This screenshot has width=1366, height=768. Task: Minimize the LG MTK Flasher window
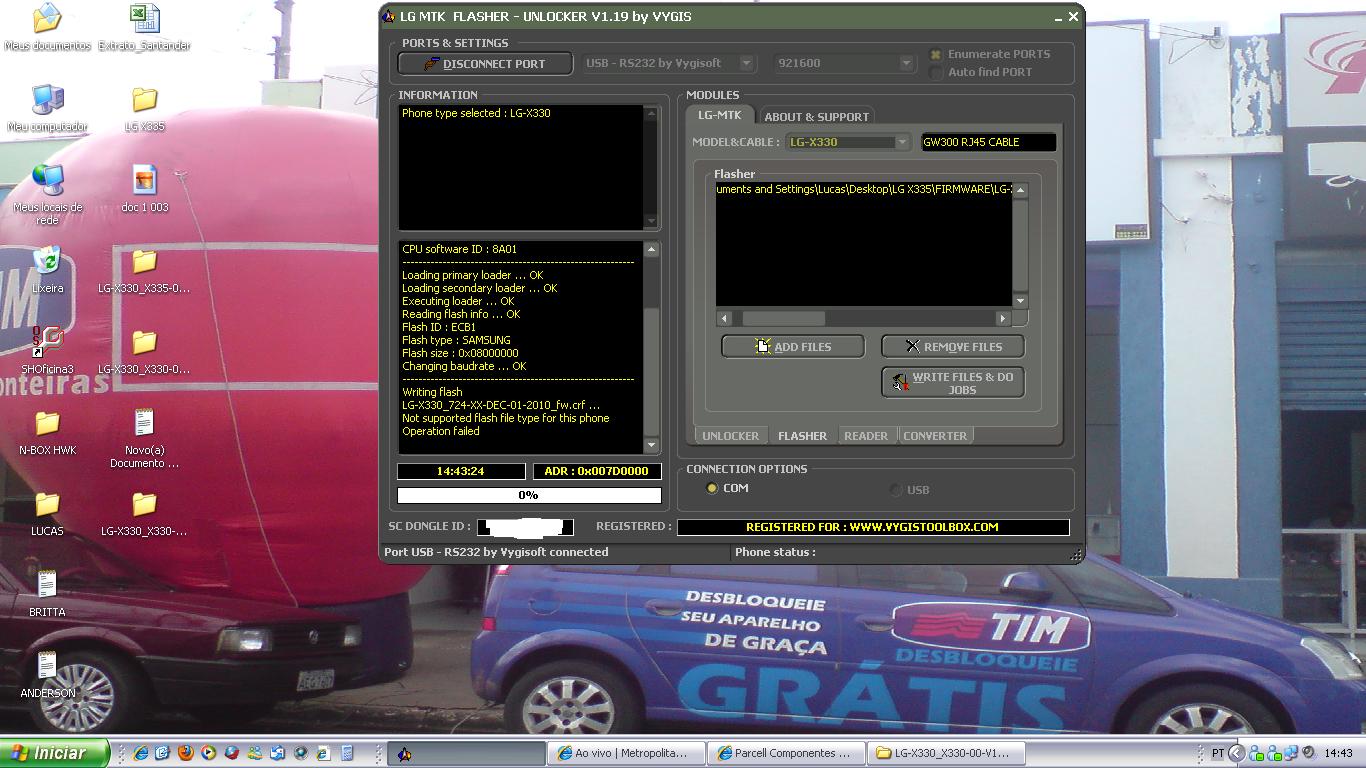1059,17
